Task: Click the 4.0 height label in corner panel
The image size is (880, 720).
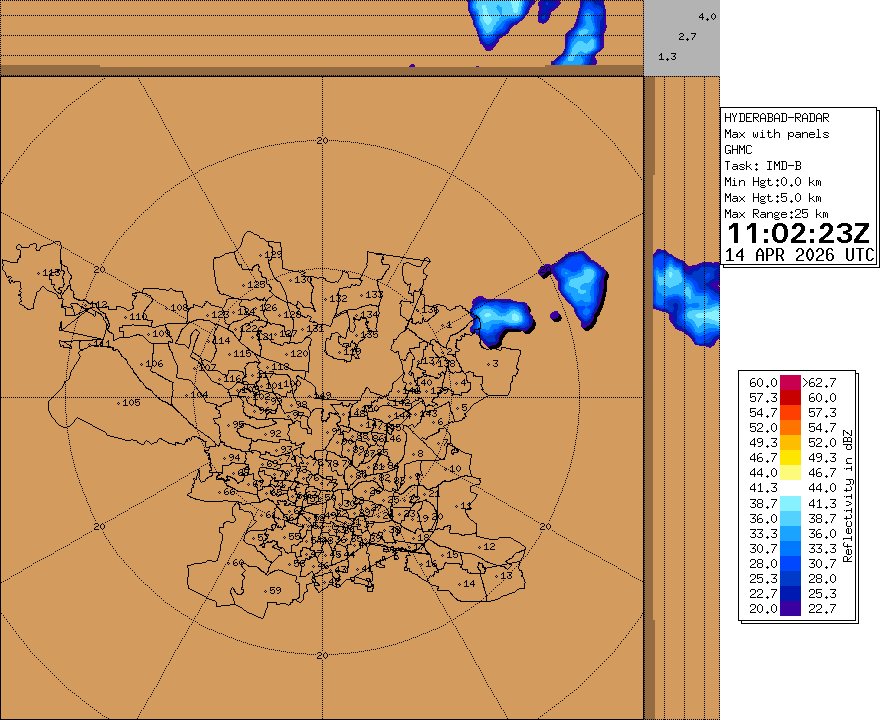Action: click(x=707, y=17)
